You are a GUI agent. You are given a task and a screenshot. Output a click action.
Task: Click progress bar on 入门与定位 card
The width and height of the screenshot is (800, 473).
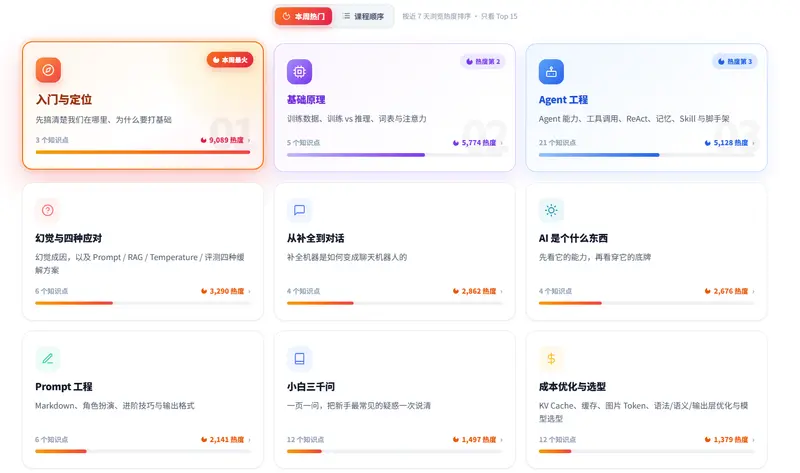[x=143, y=152]
